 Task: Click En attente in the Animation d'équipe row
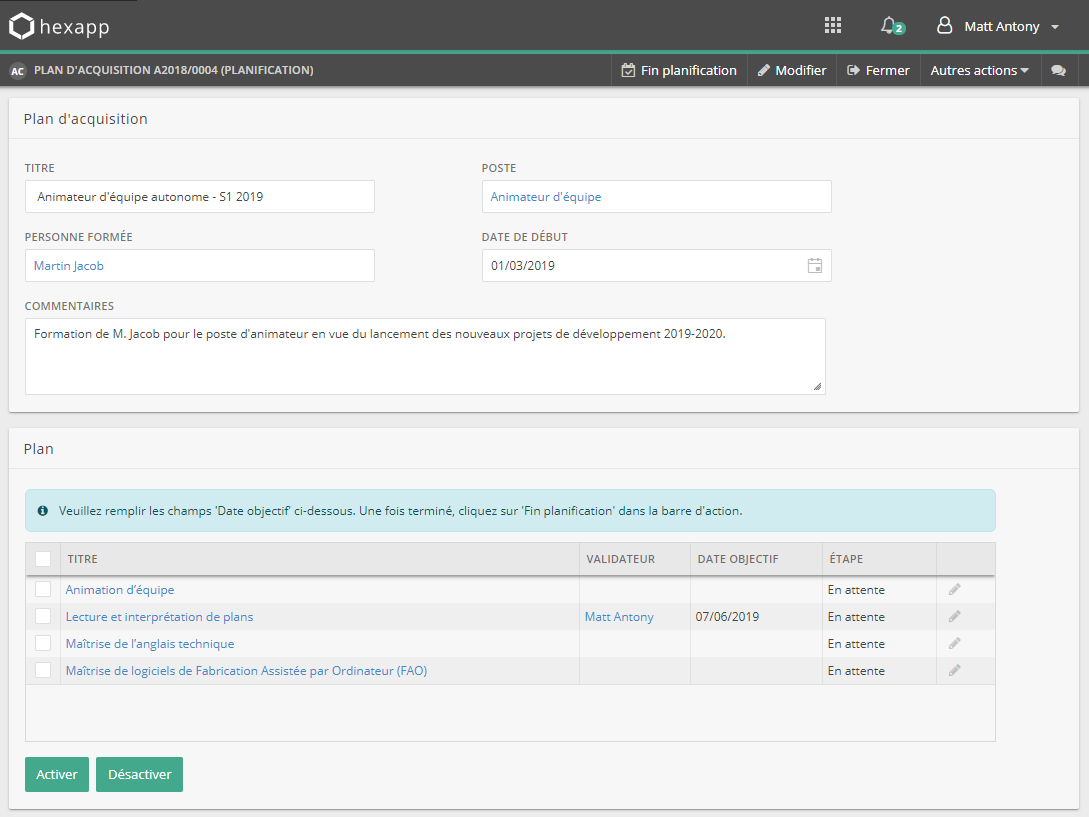pos(856,590)
